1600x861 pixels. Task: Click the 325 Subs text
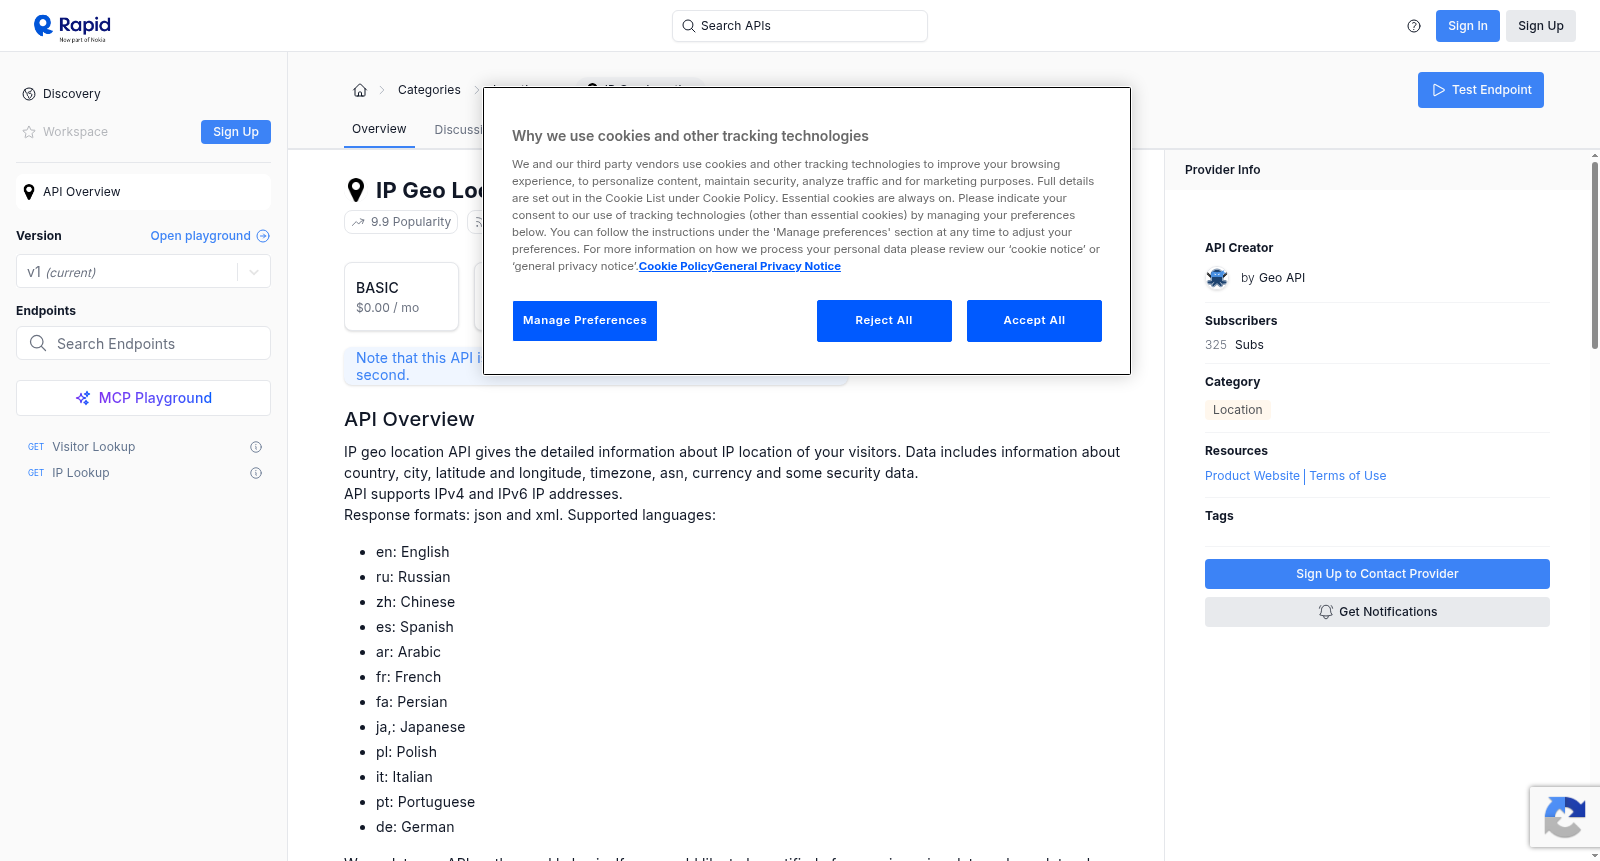click(x=1234, y=345)
